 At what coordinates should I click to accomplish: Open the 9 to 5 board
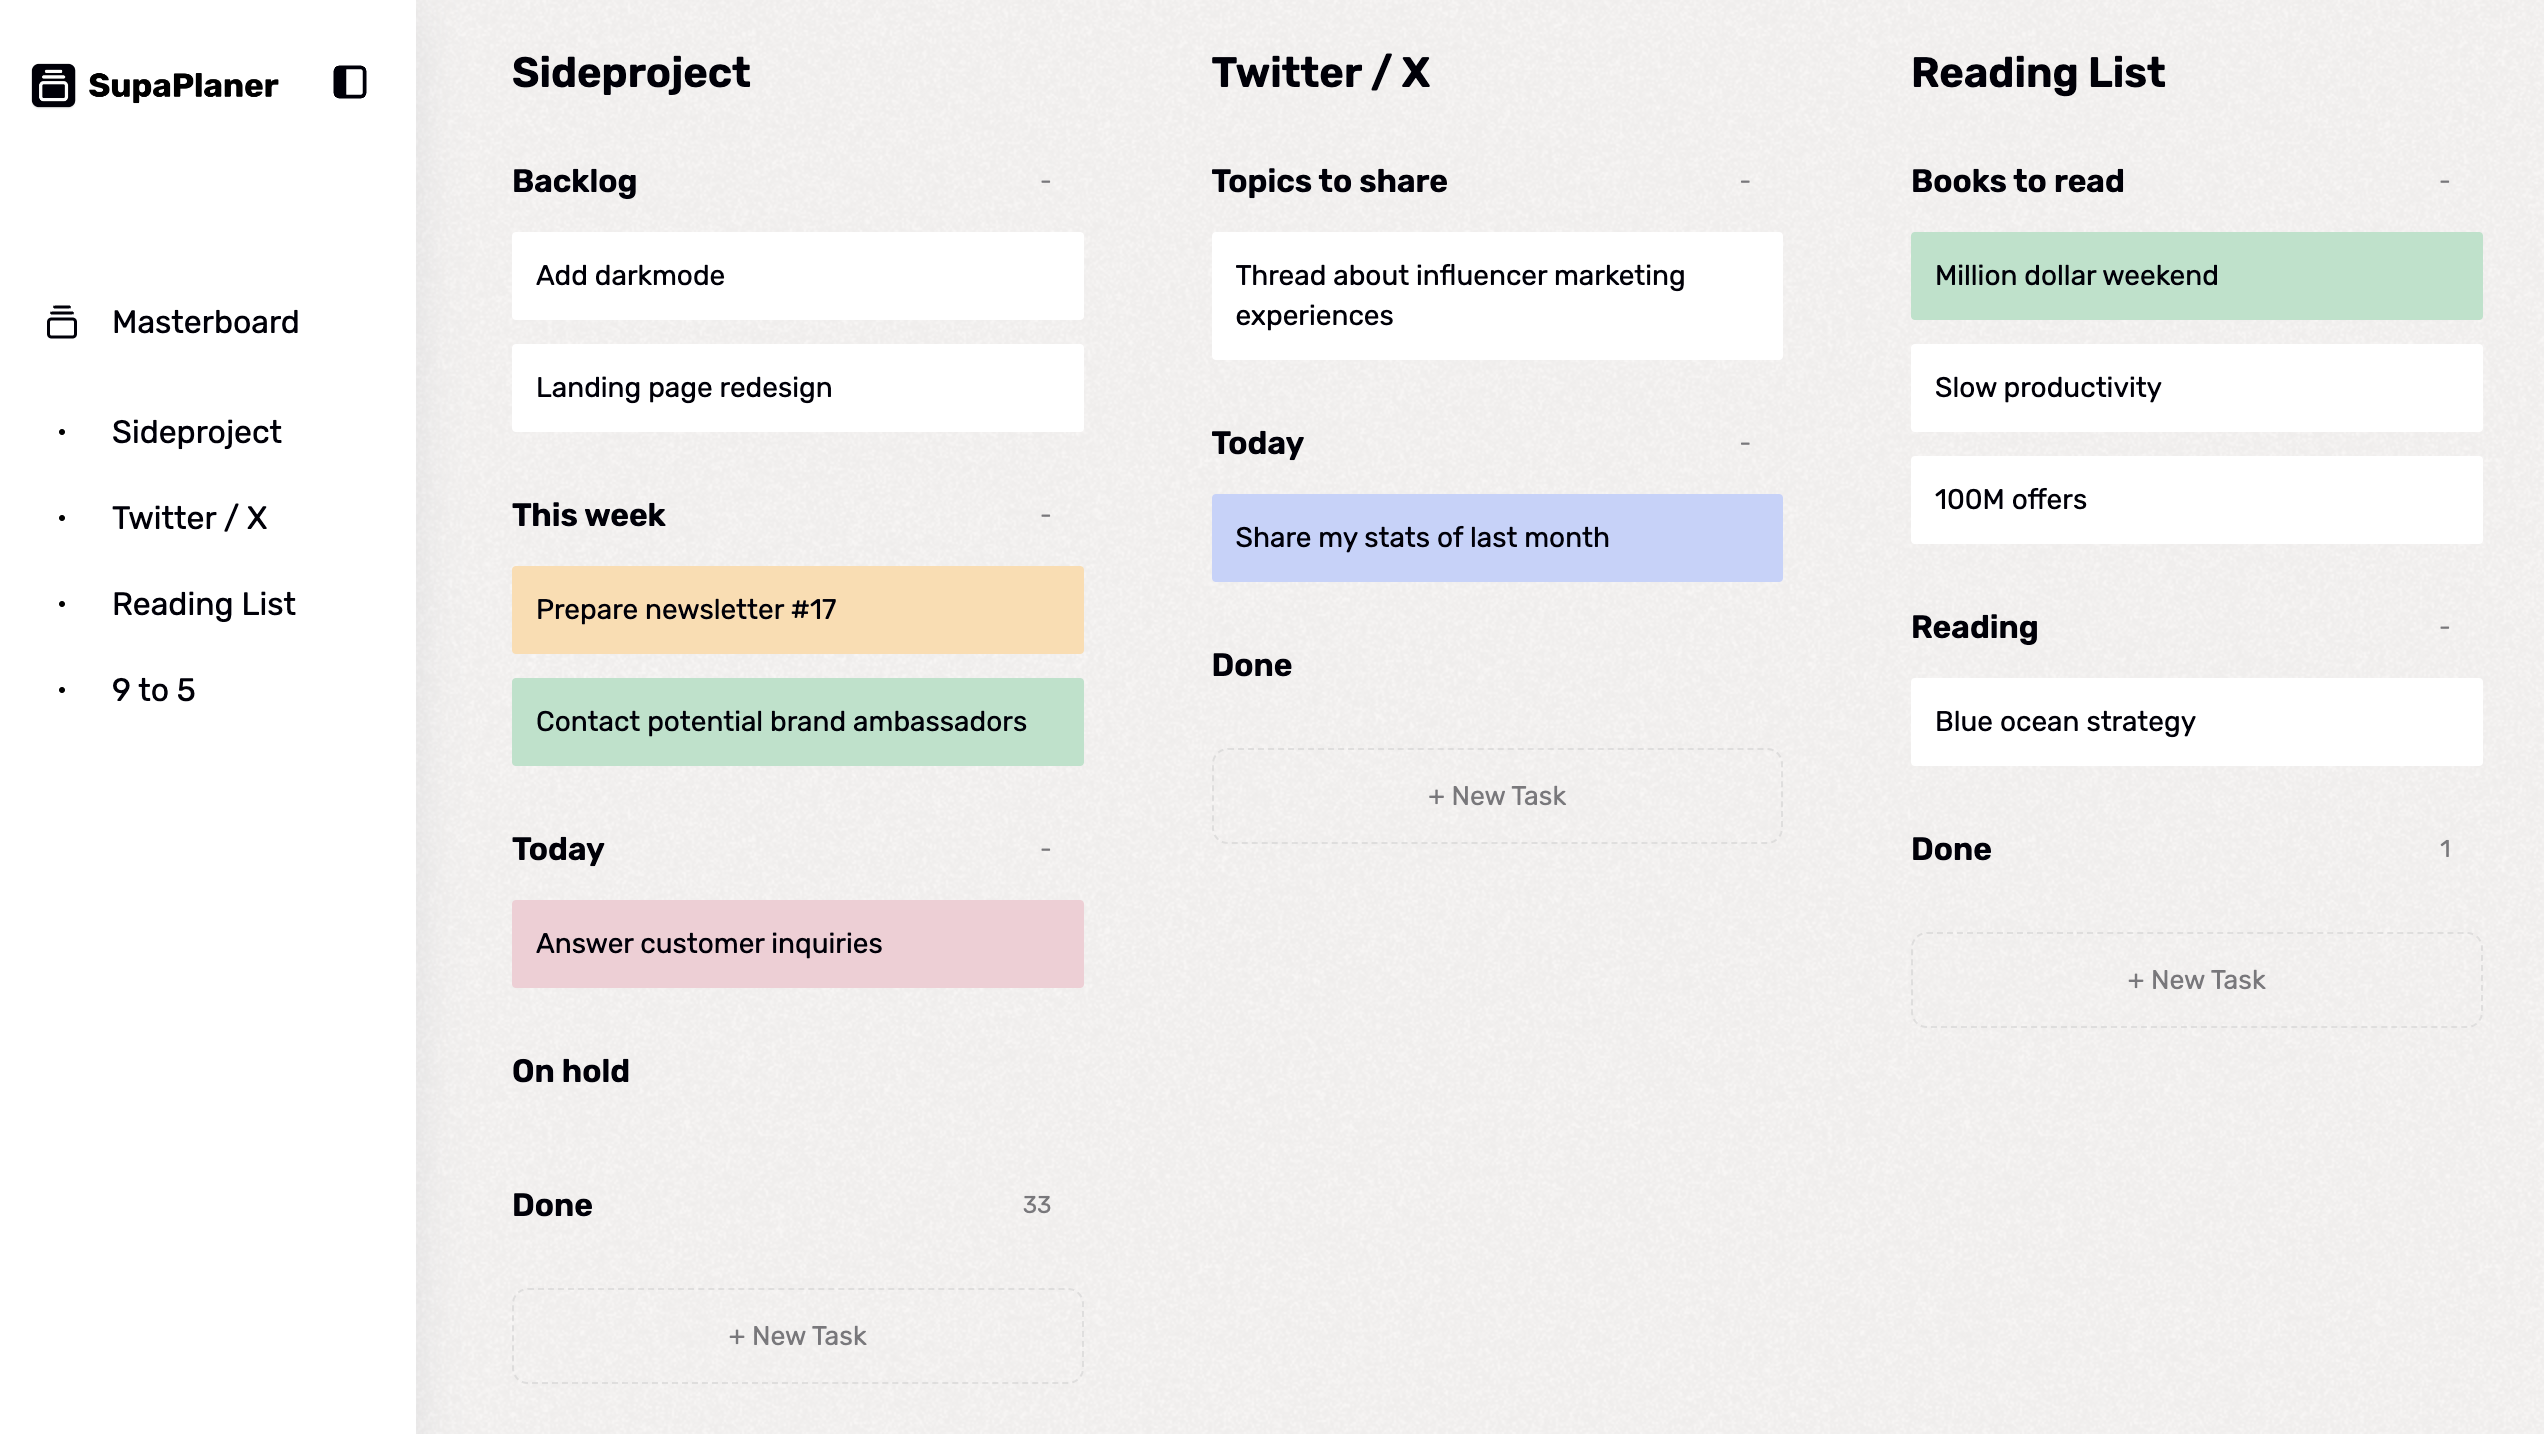click(153, 690)
